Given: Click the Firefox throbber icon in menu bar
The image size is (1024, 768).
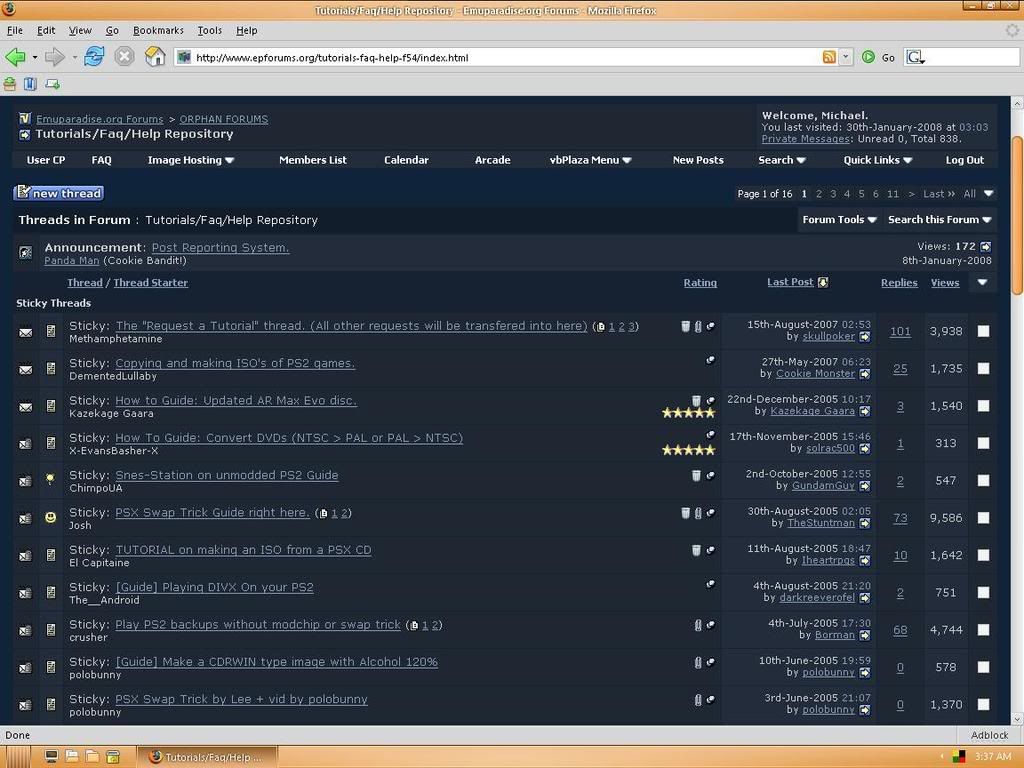Looking at the screenshot, I should tap(1012, 30).
